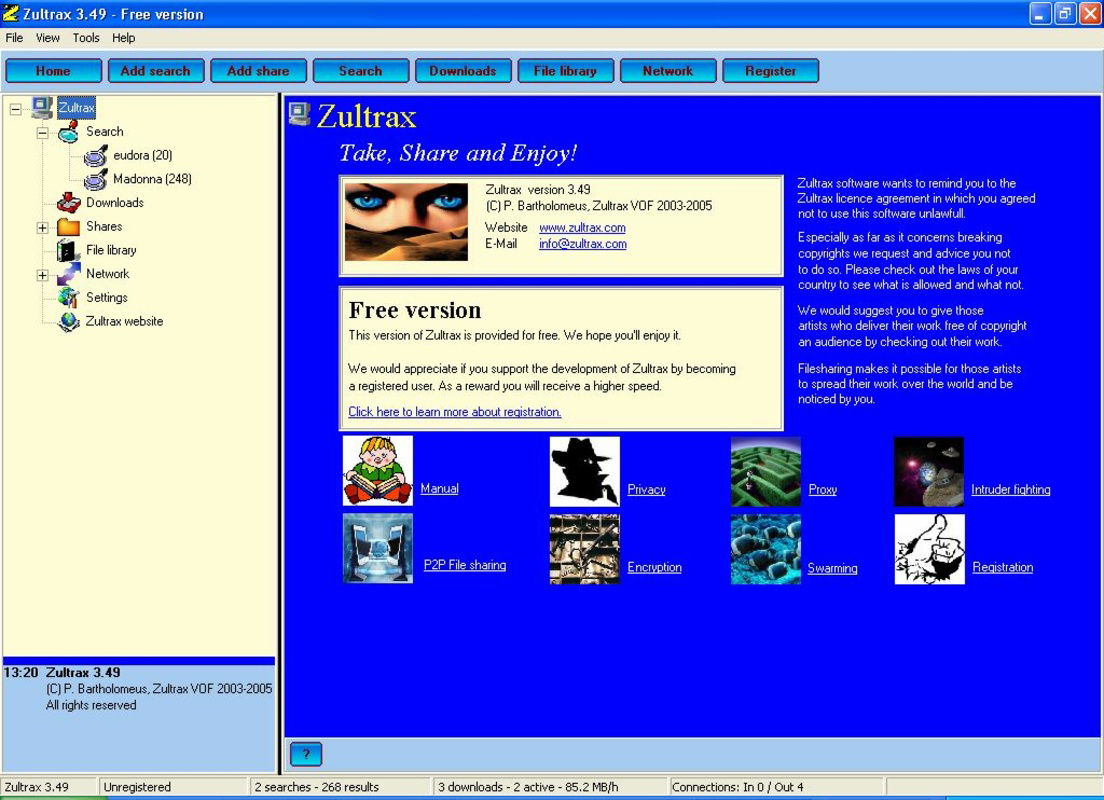Click the 'Zultrax 3.49' log entry at 13:20
The height and width of the screenshot is (800, 1104).
pos(83,673)
